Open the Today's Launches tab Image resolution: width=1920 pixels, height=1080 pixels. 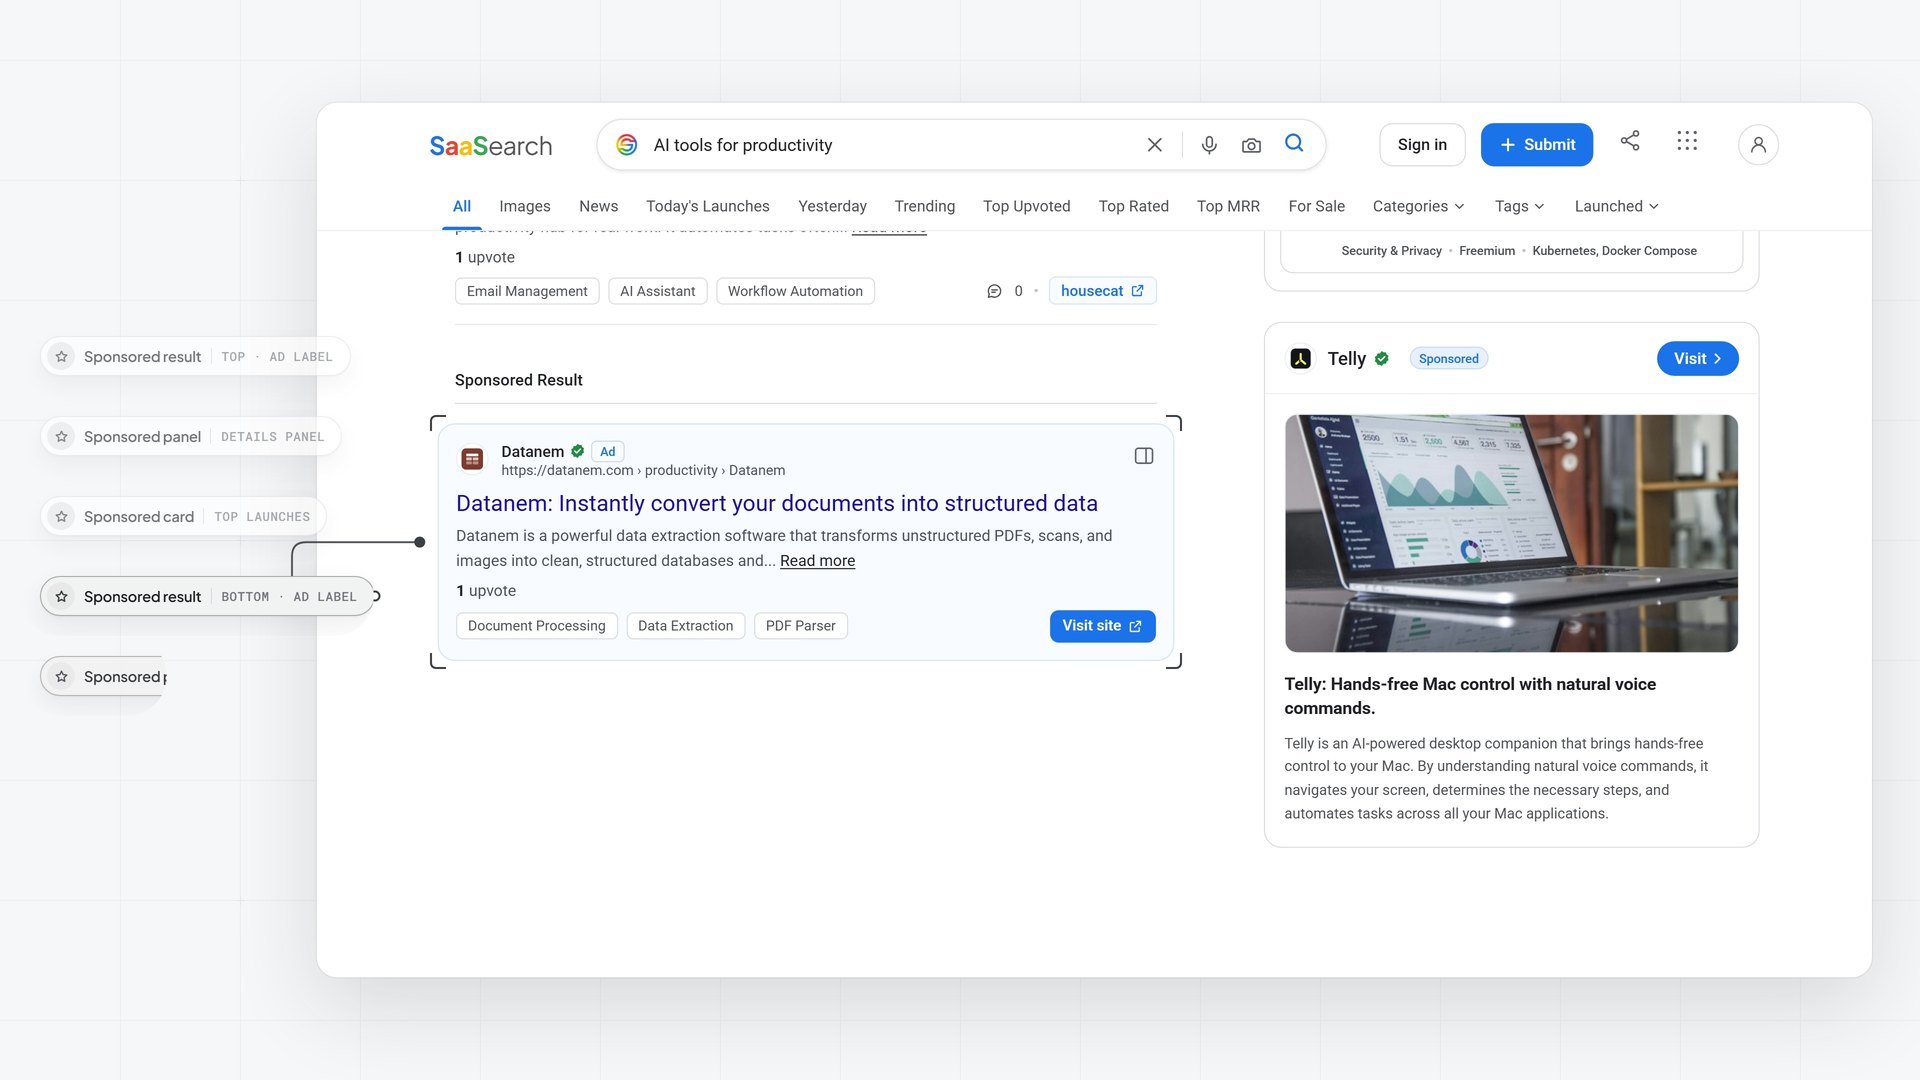point(708,206)
